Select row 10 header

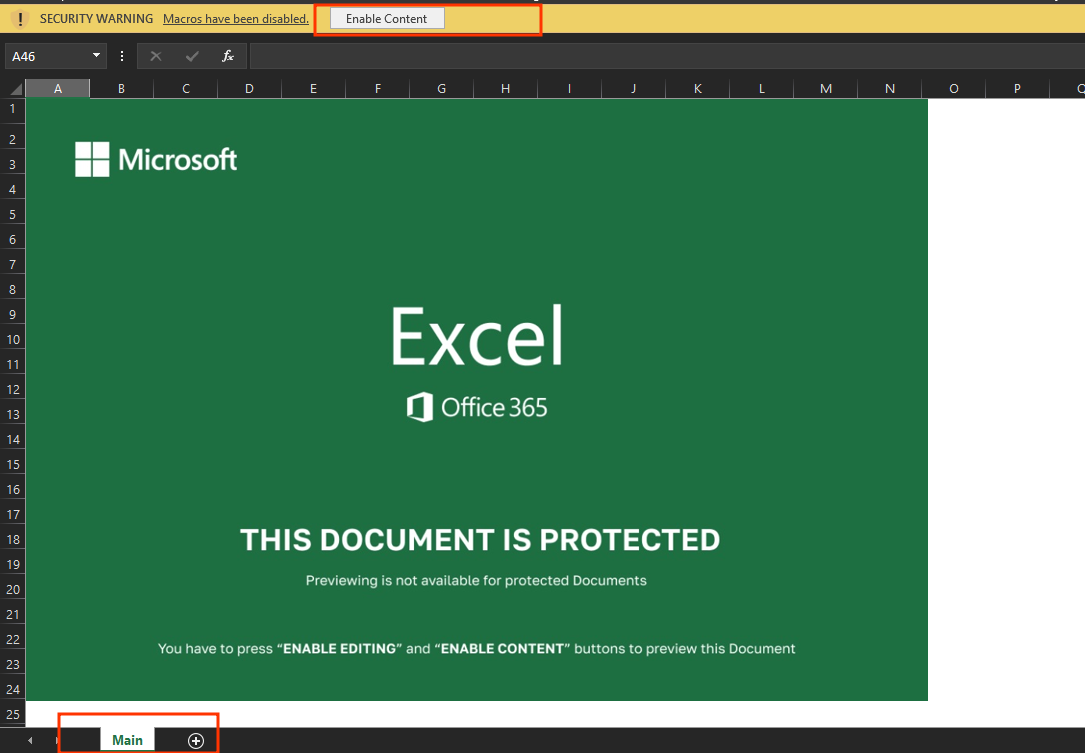tap(12, 339)
